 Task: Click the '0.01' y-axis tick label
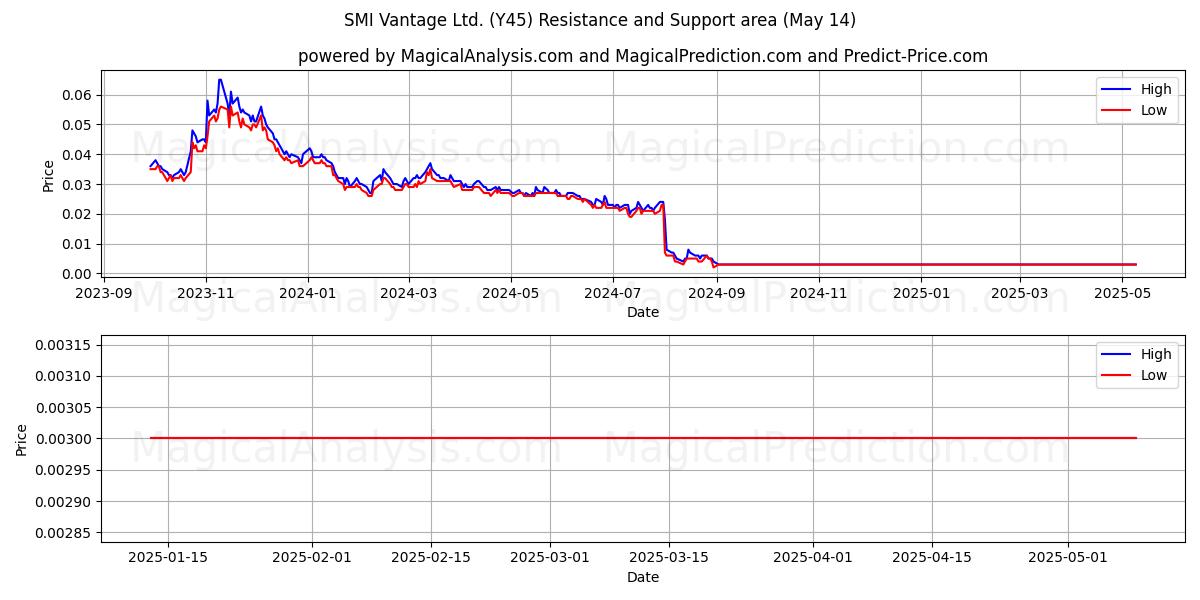pyautogui.click(x=79, y=244)
